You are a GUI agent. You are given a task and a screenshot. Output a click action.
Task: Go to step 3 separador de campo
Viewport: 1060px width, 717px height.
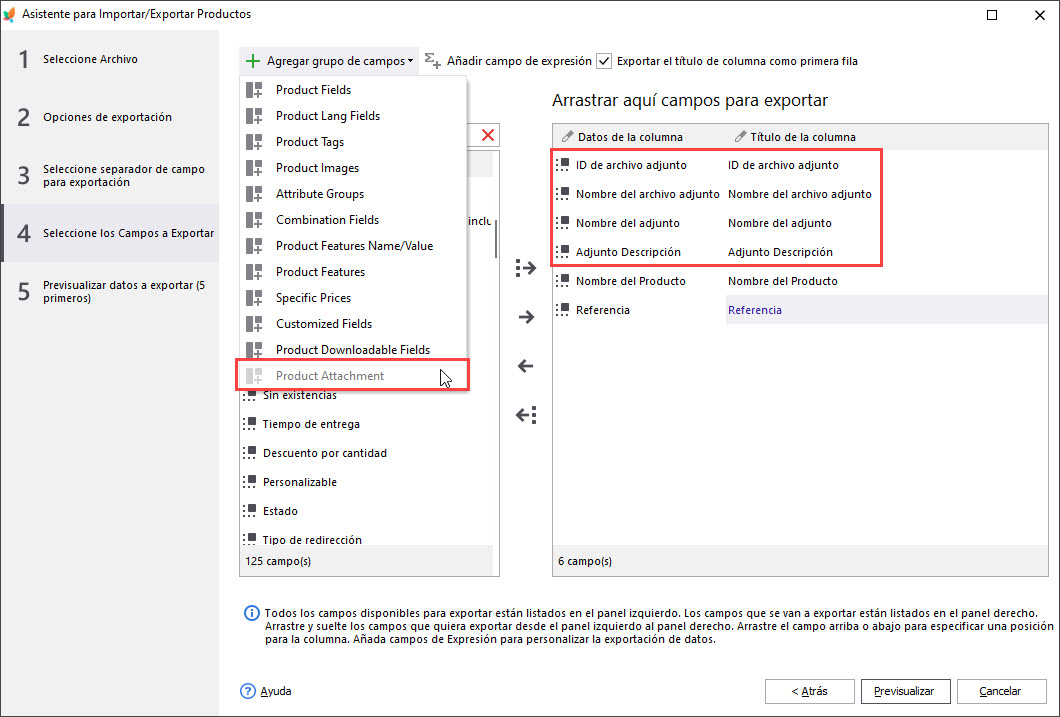[110, 176]
